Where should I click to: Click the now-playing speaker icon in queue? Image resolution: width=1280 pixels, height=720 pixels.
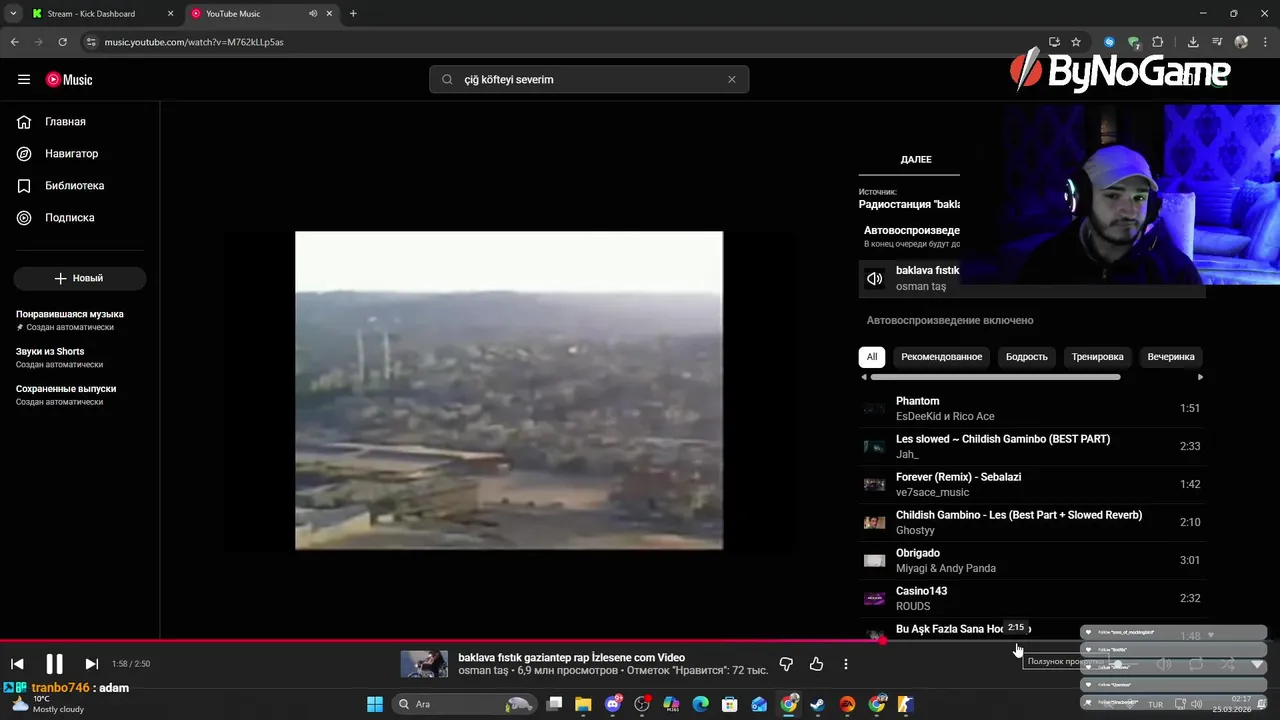click(875, 279)
